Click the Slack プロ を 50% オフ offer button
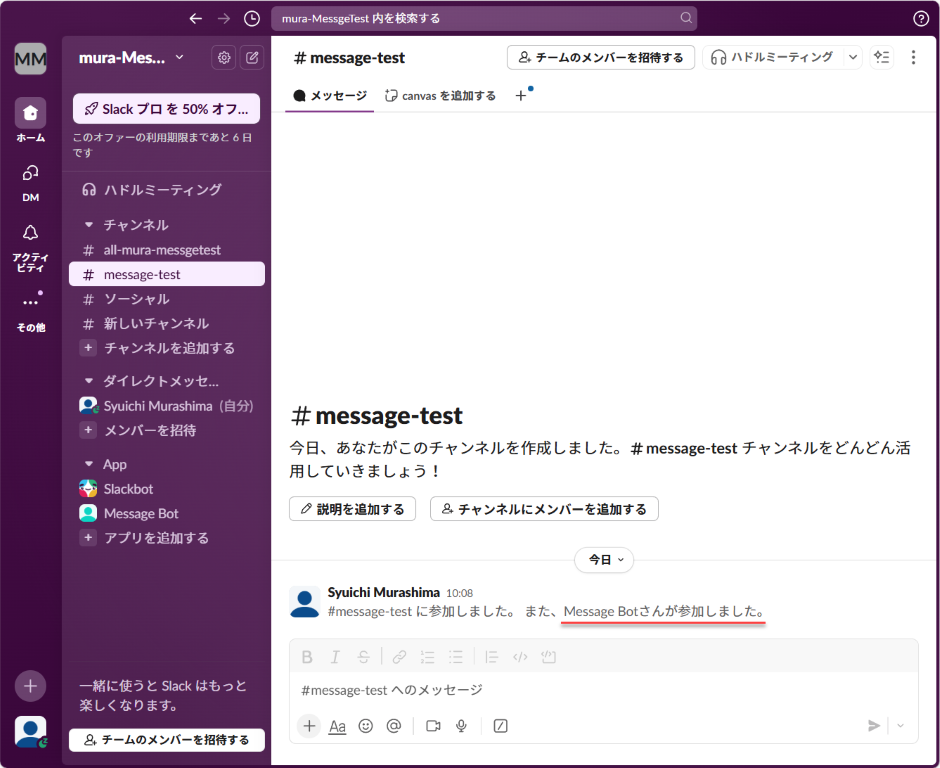Image resolution: width=940 pixels, height=768 pixels. click(167, 109)
